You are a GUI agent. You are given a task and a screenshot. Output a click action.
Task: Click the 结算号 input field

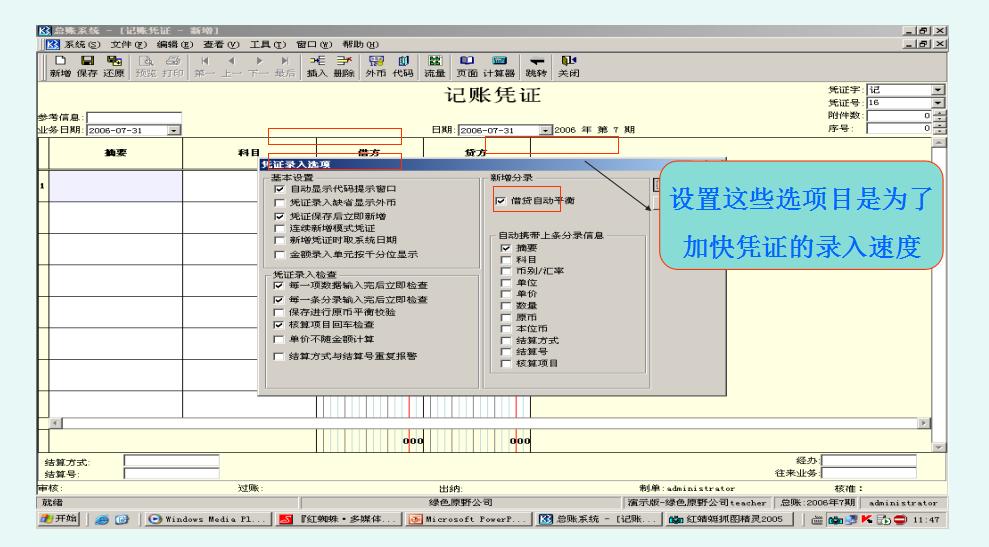(172, 473)
